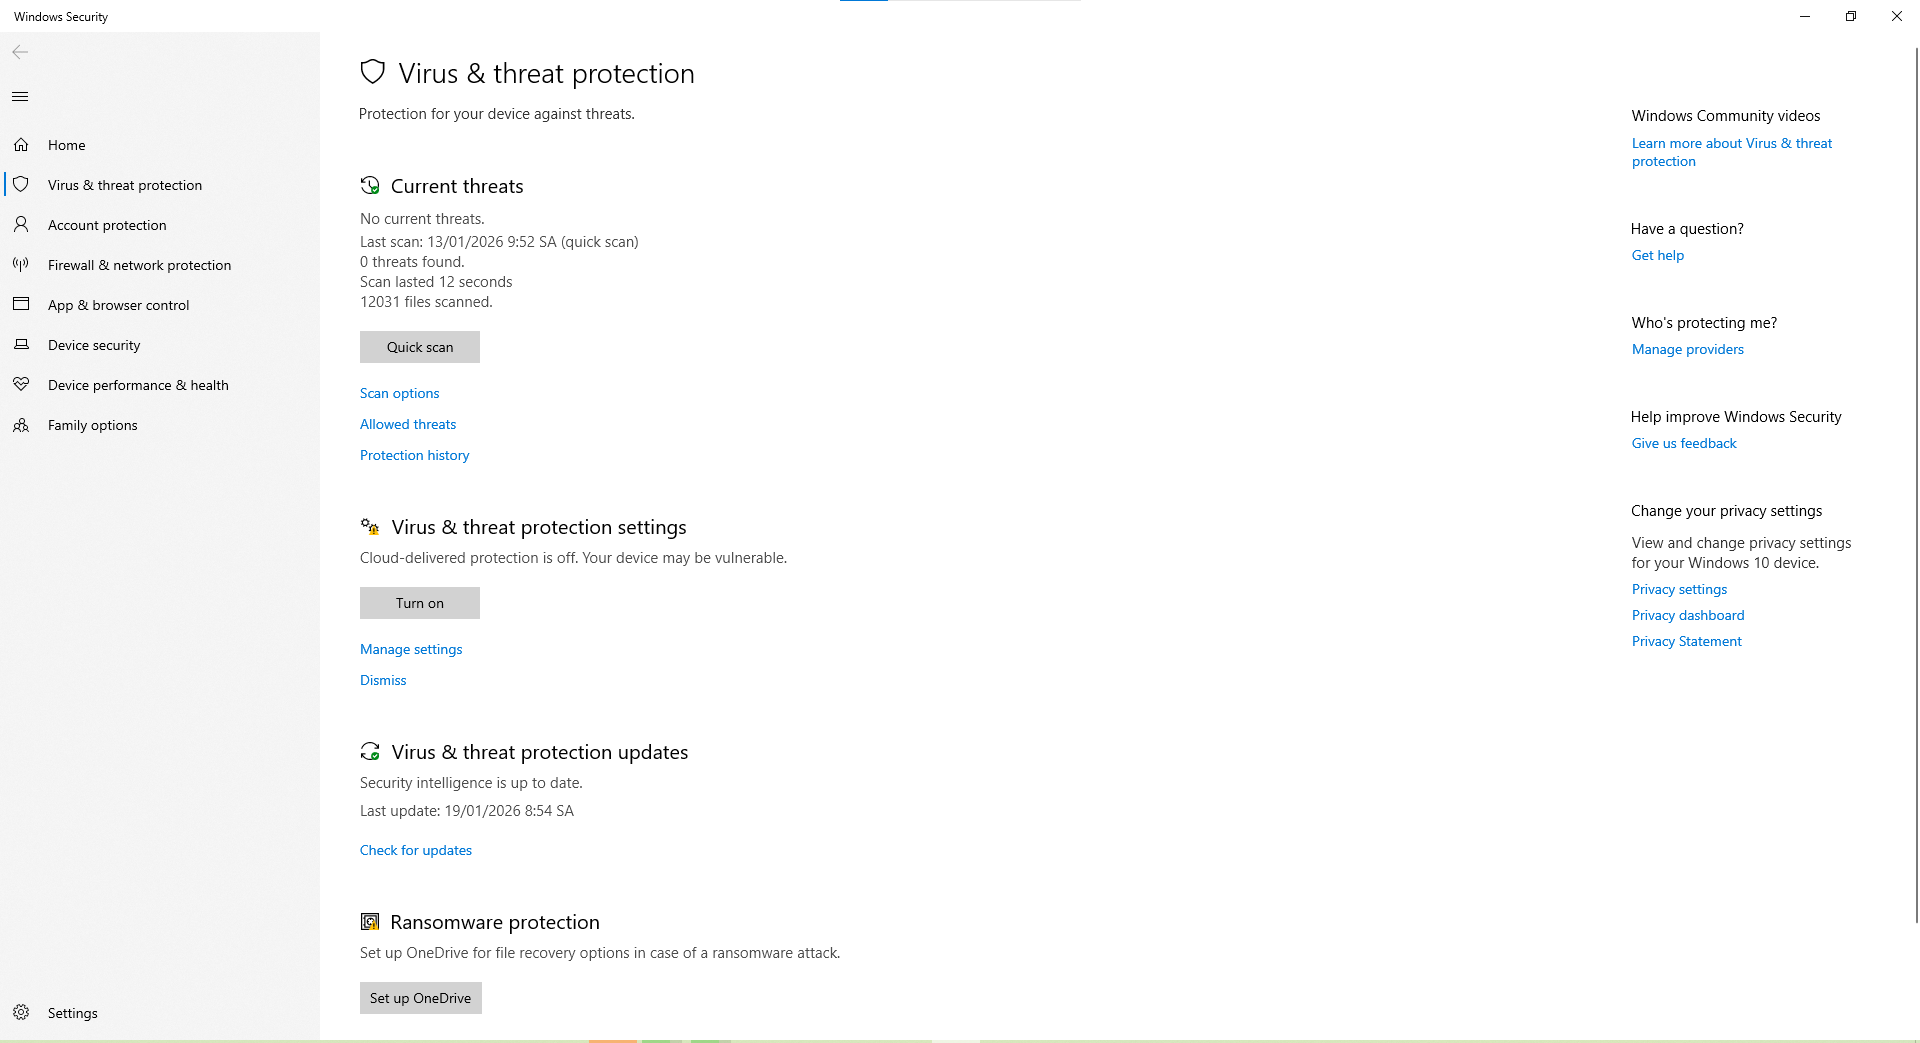Screen dimensions: 1920x1043
Task: Go back using the back arrow
Action: tap(20, 52)
